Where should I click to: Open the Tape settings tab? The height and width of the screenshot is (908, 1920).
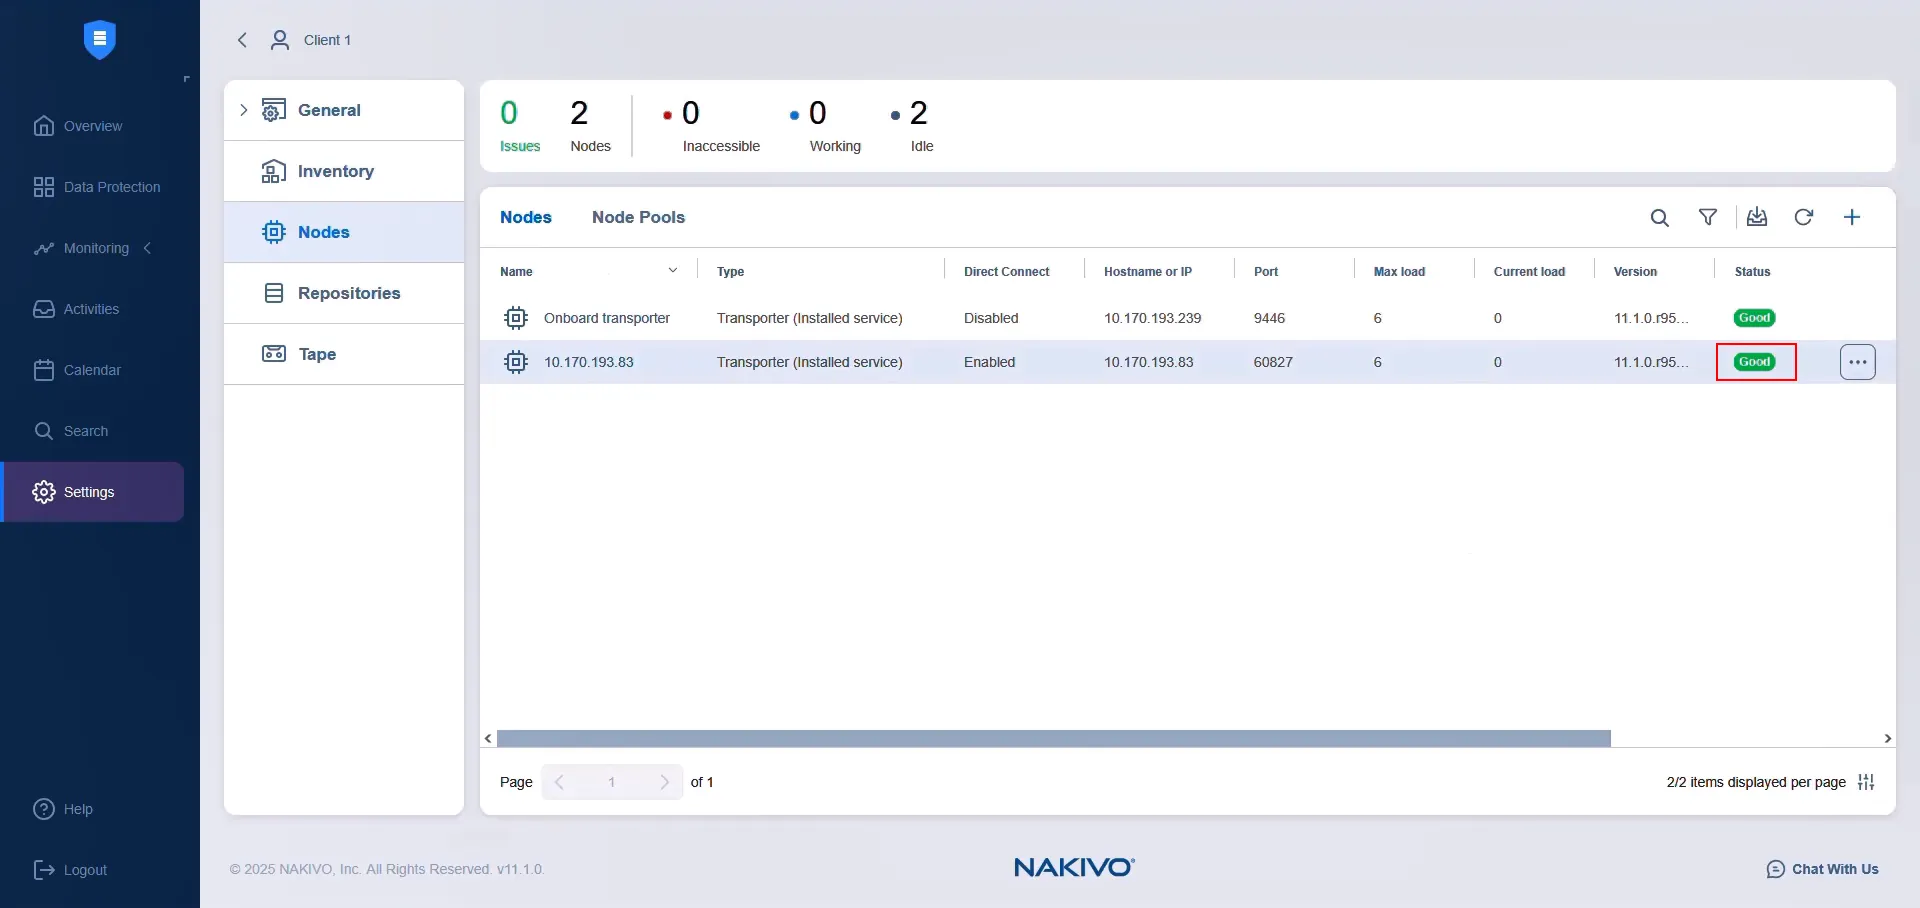point(344,354)
